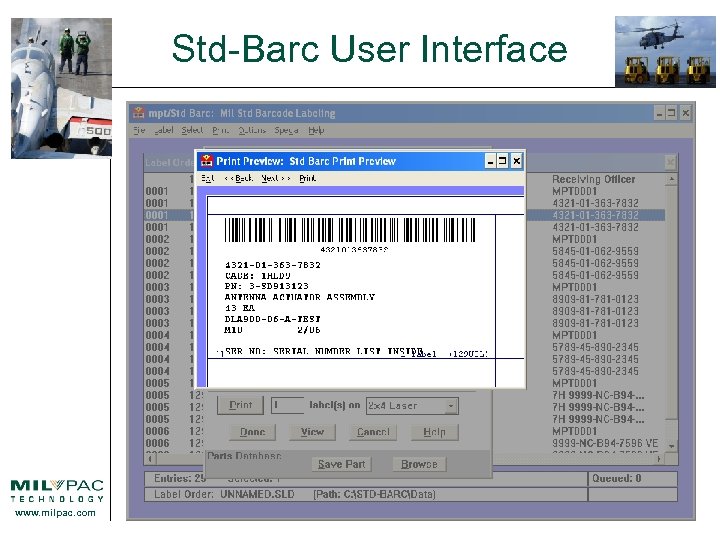
Task: Open the File menu of main window
Action: [139, 130]
